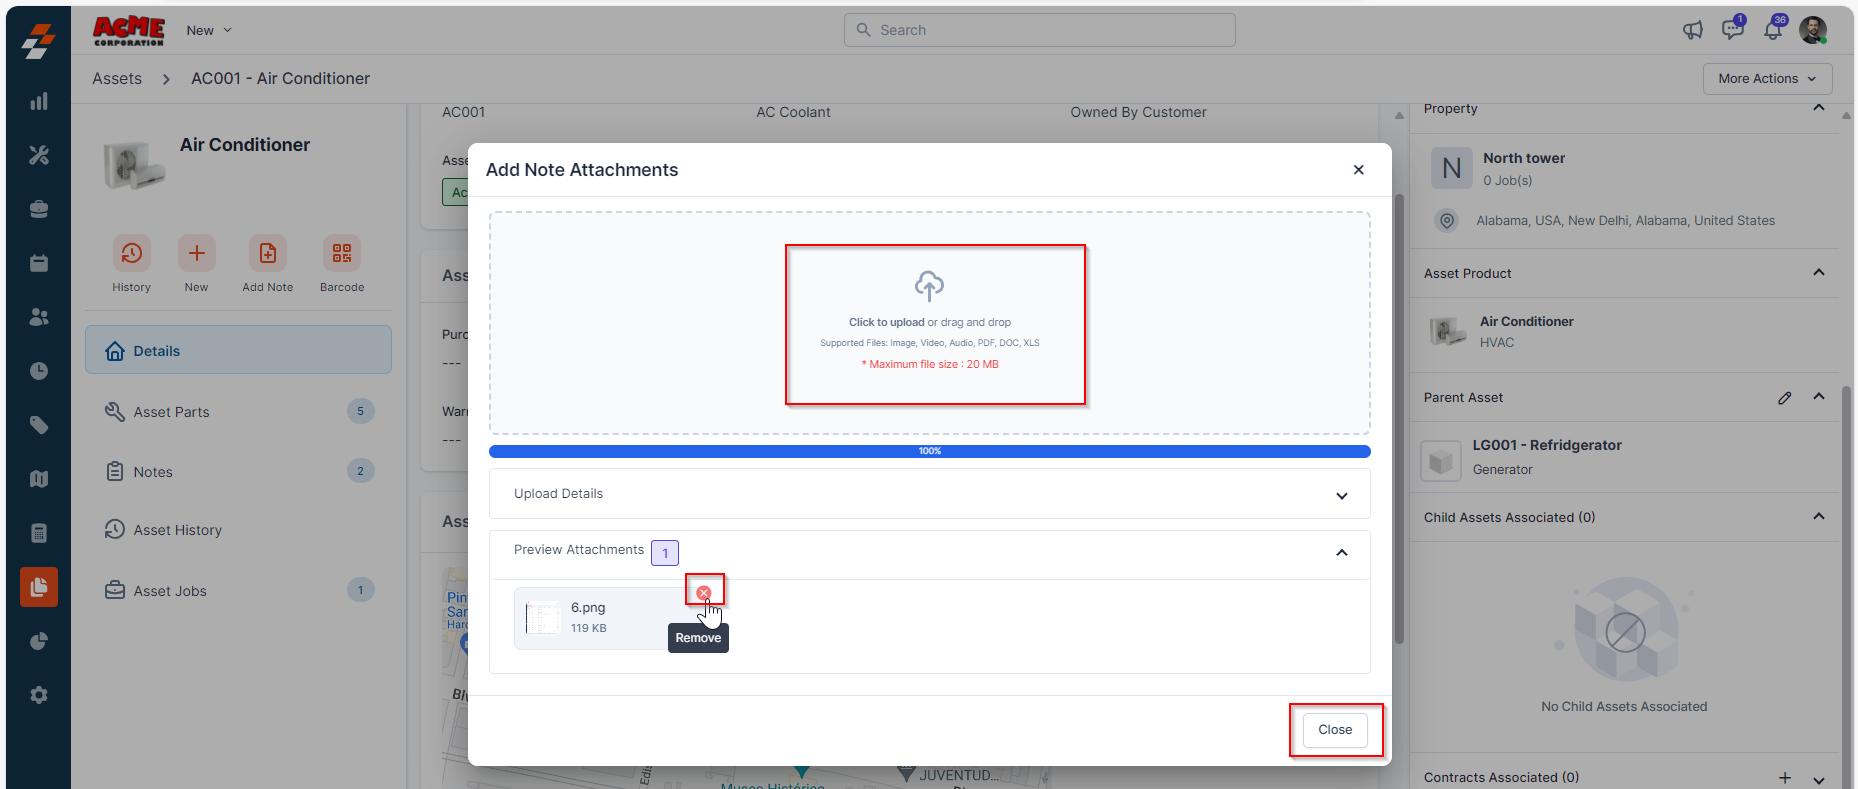1858x789 pixels.
Task: Click the Barcode icon
Action: click(342, 253)
